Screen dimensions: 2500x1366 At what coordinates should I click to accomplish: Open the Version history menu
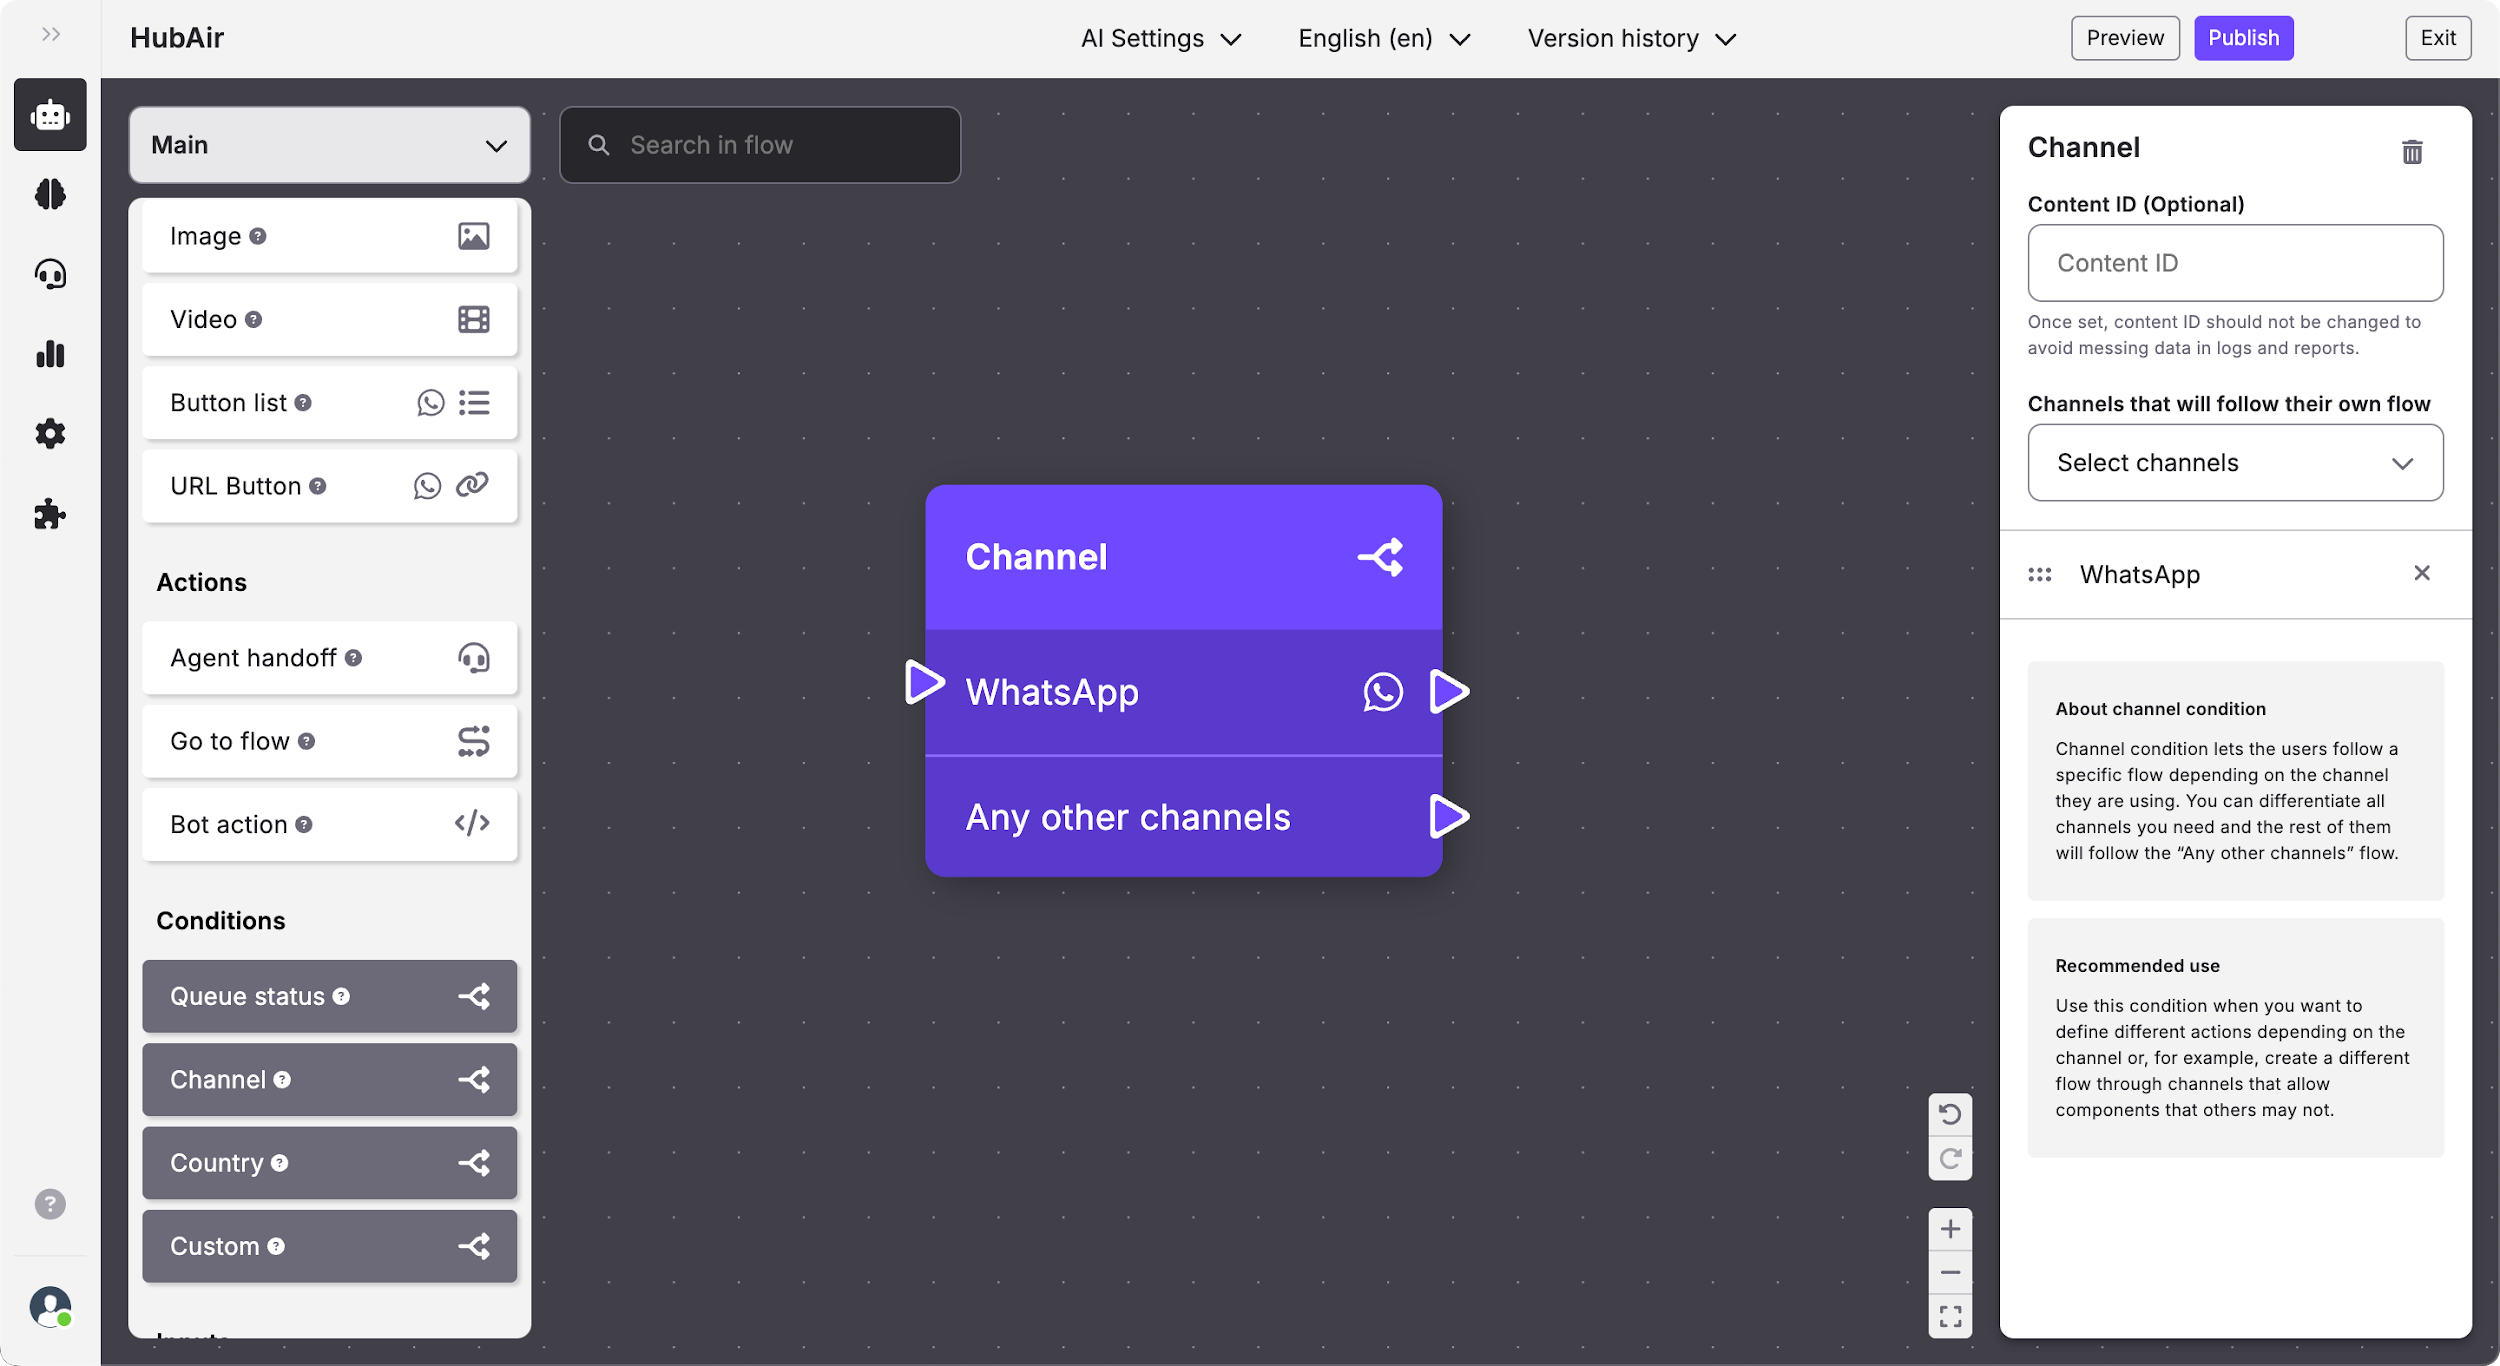click(x=1630, y=38)
